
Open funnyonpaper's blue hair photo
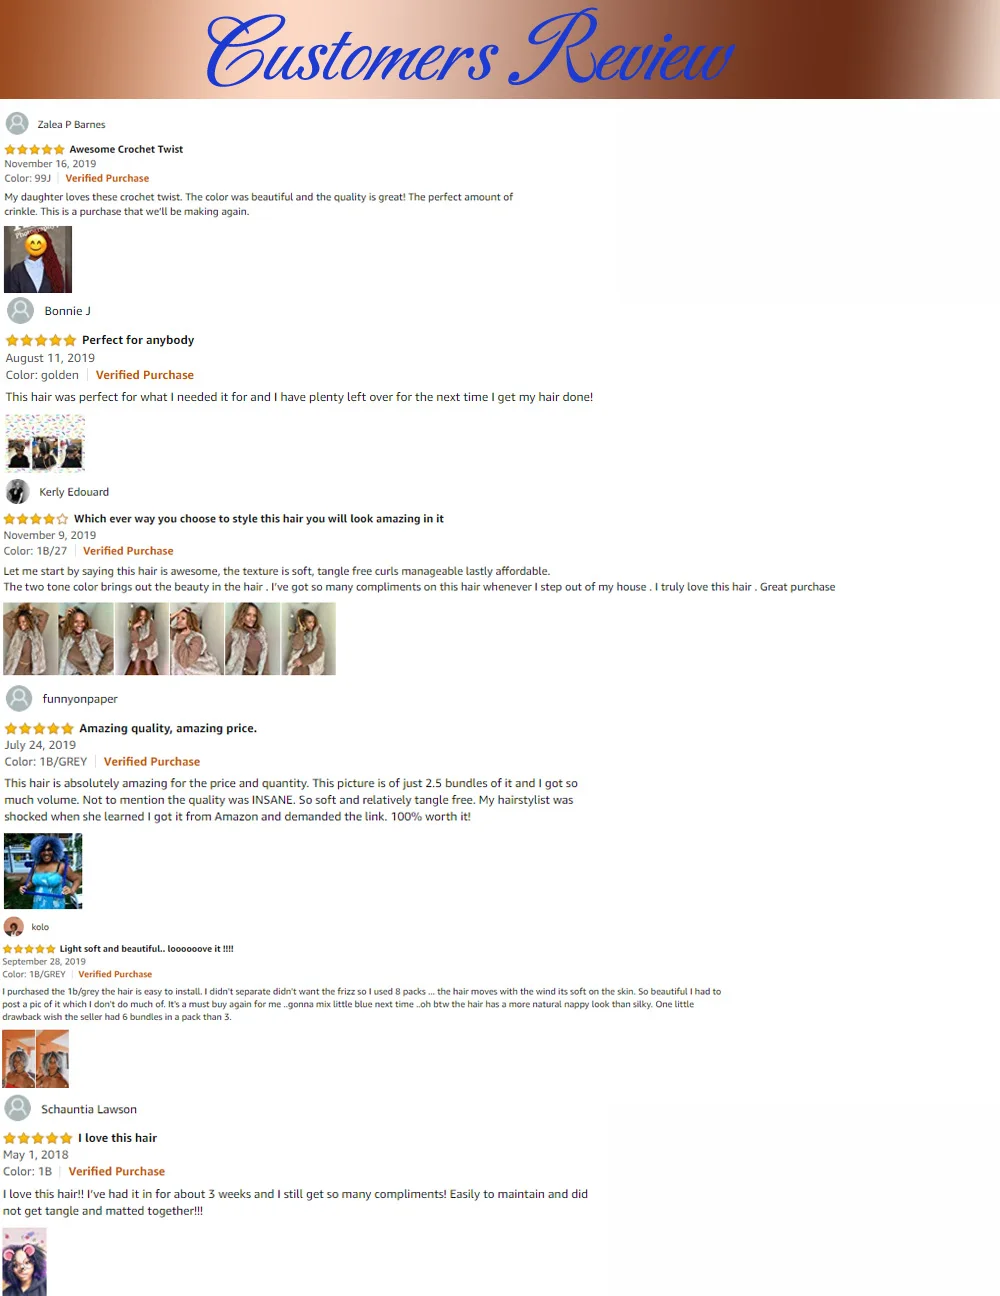click(x=43, y=871)
